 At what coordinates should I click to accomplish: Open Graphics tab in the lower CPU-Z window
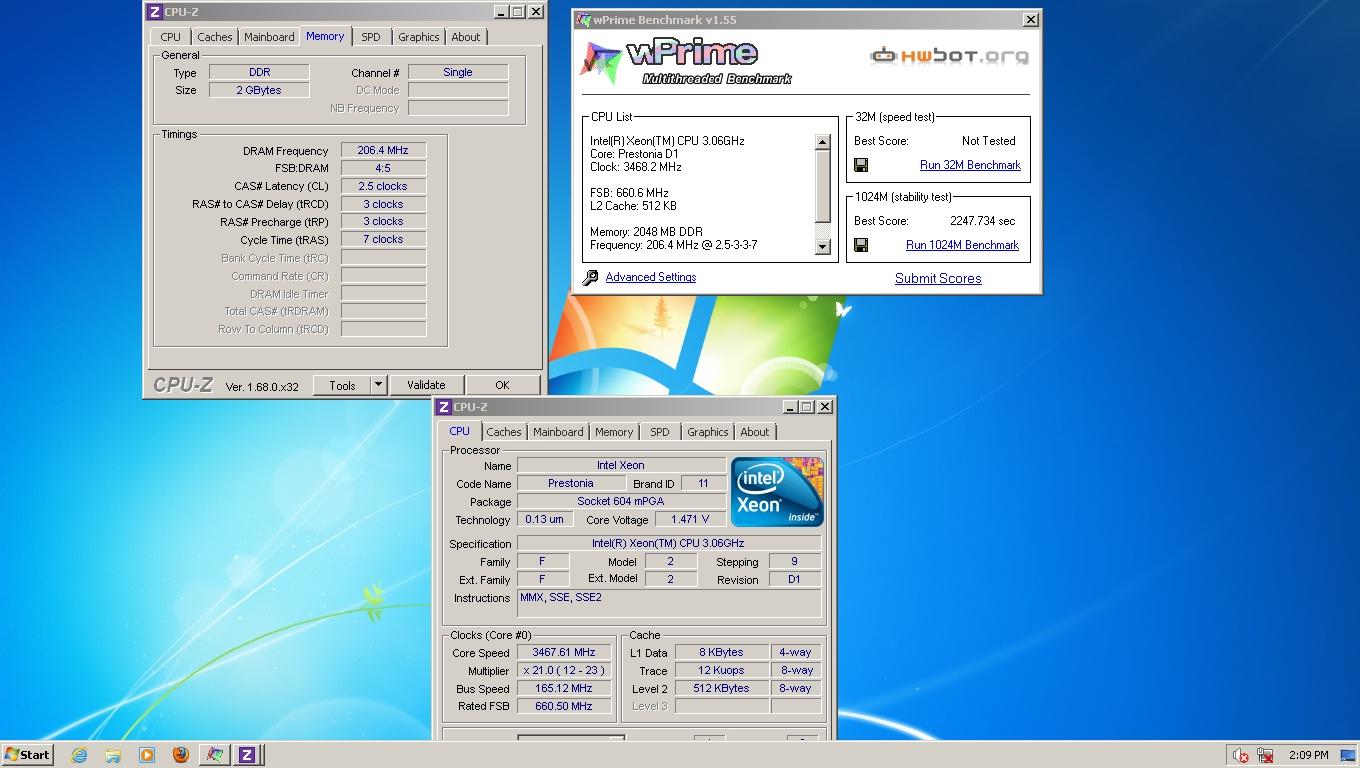[707, 432]
